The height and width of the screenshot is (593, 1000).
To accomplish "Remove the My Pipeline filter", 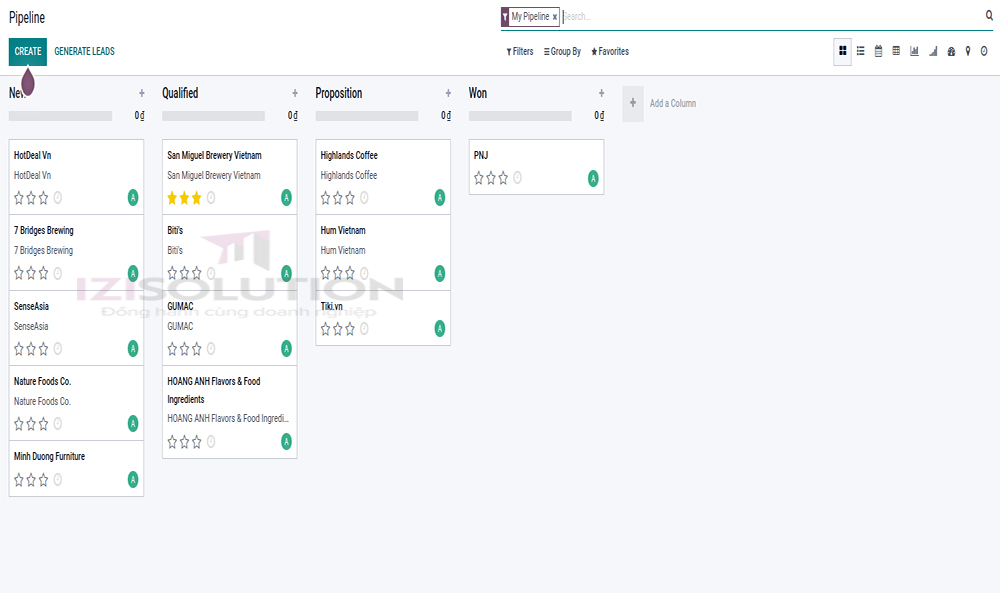I will tap(554, 17).
